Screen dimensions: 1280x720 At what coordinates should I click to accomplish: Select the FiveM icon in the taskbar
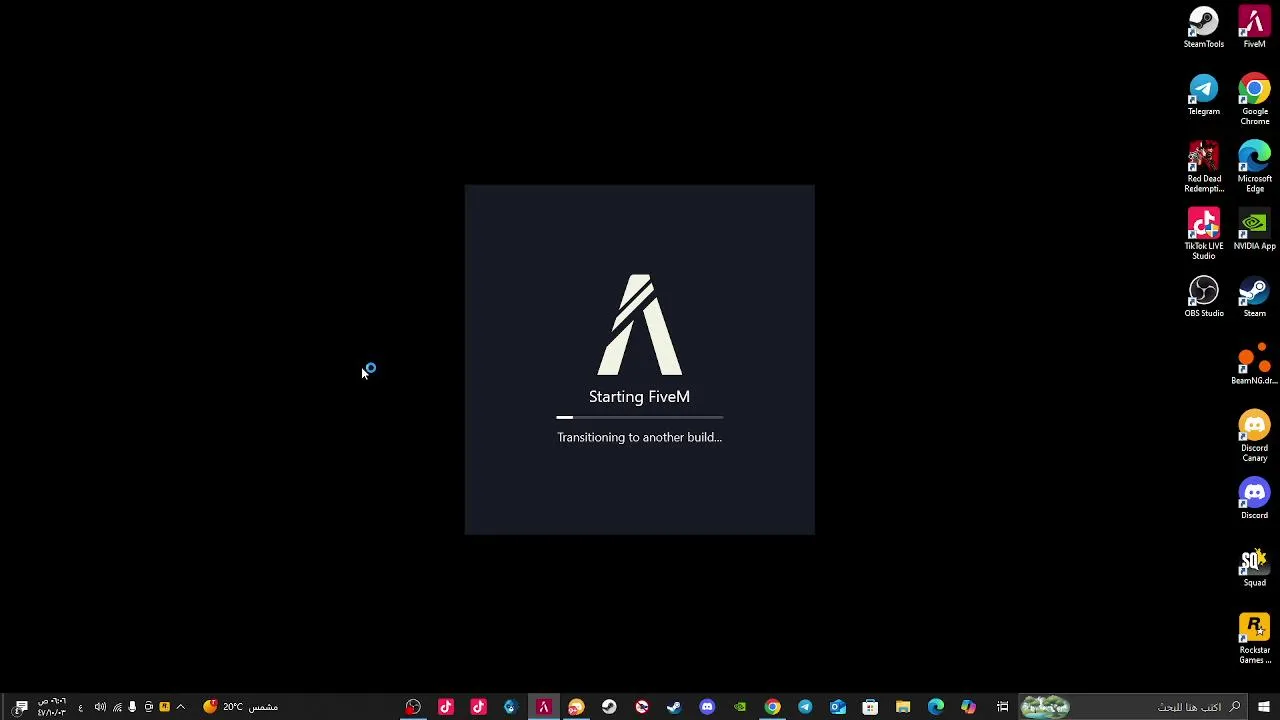[543, 707]
